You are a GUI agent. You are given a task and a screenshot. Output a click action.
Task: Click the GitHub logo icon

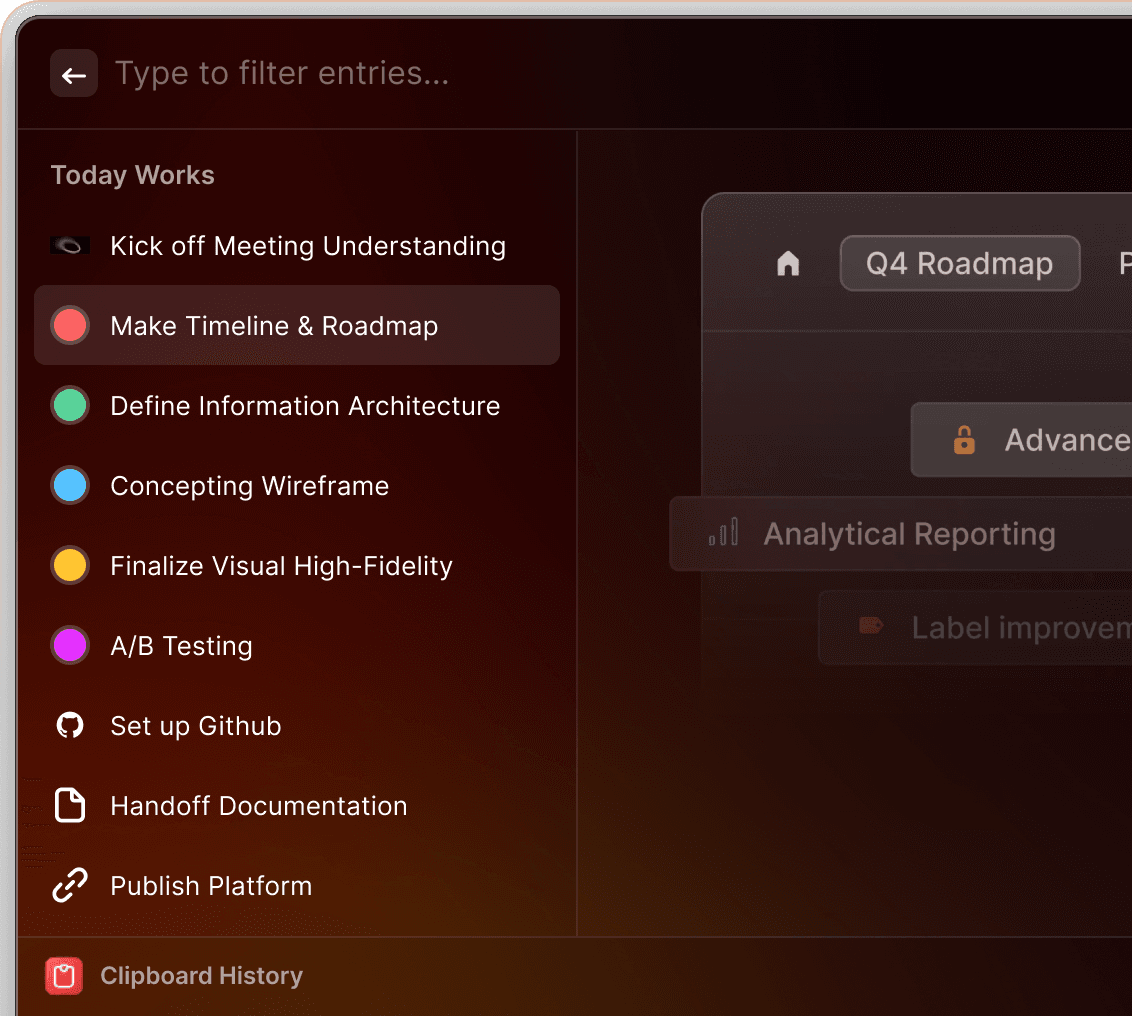click(70, 726)
